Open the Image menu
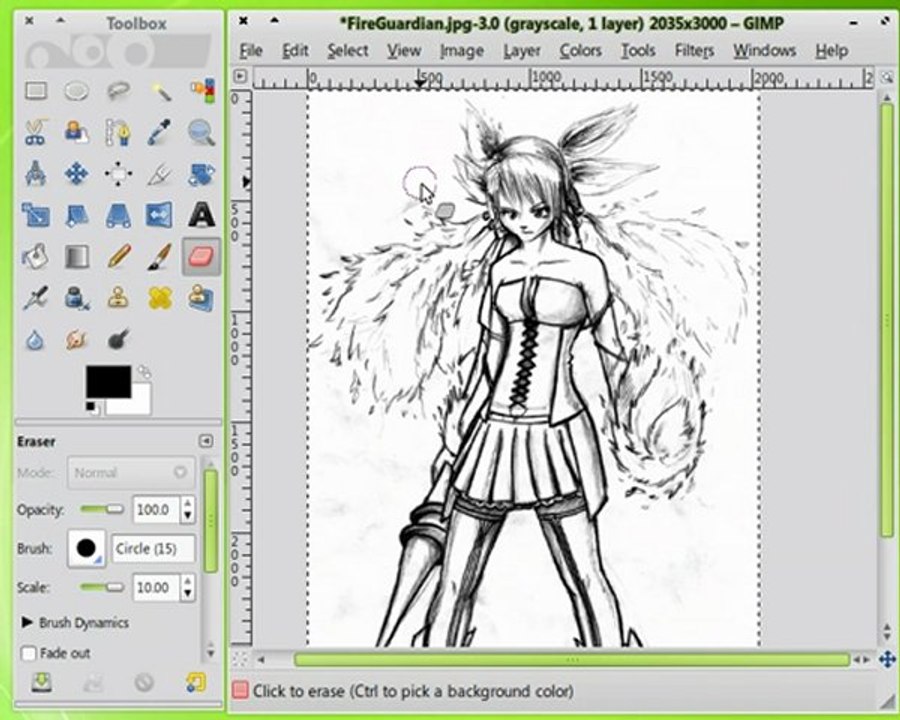This screenshot has height=720, width=900. [x=462, y=51]
